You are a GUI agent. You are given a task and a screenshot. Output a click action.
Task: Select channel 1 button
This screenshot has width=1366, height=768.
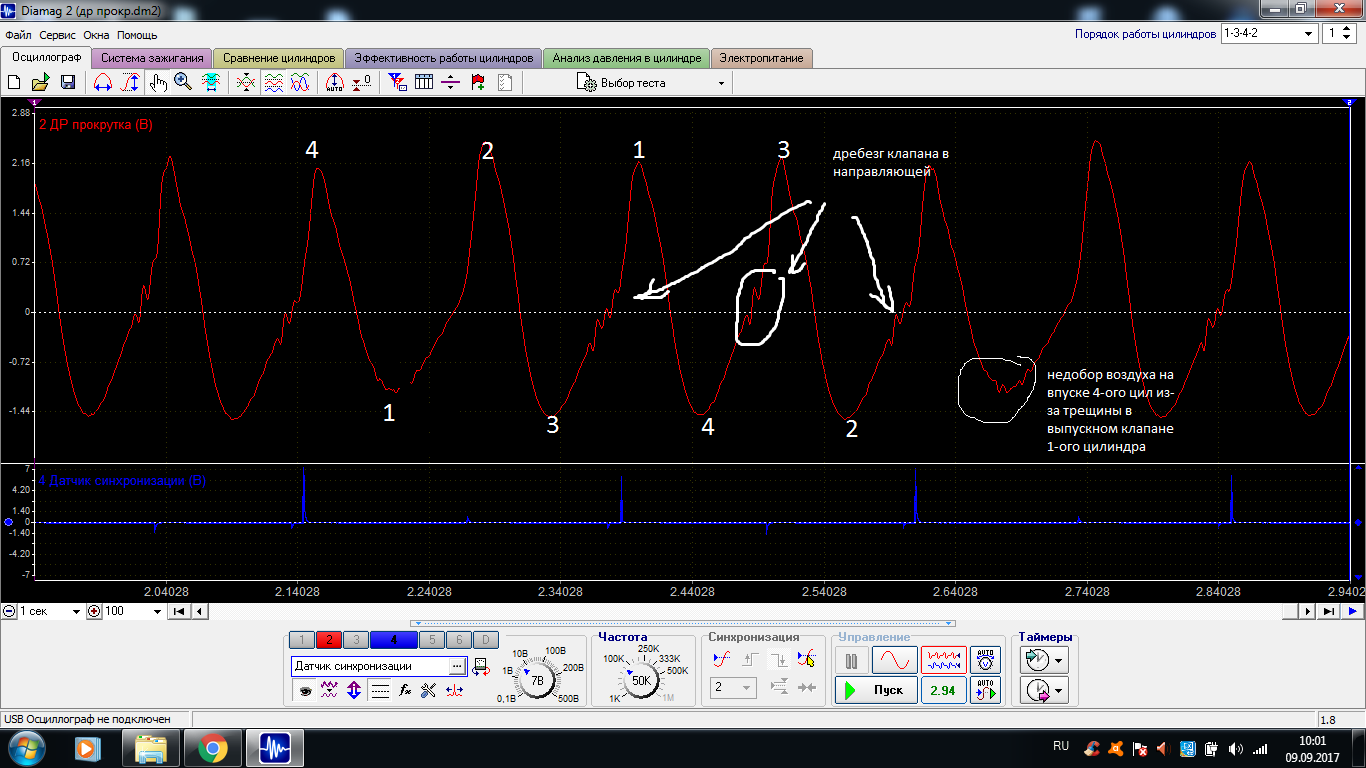pyautogui.click(x=301, y=640)
